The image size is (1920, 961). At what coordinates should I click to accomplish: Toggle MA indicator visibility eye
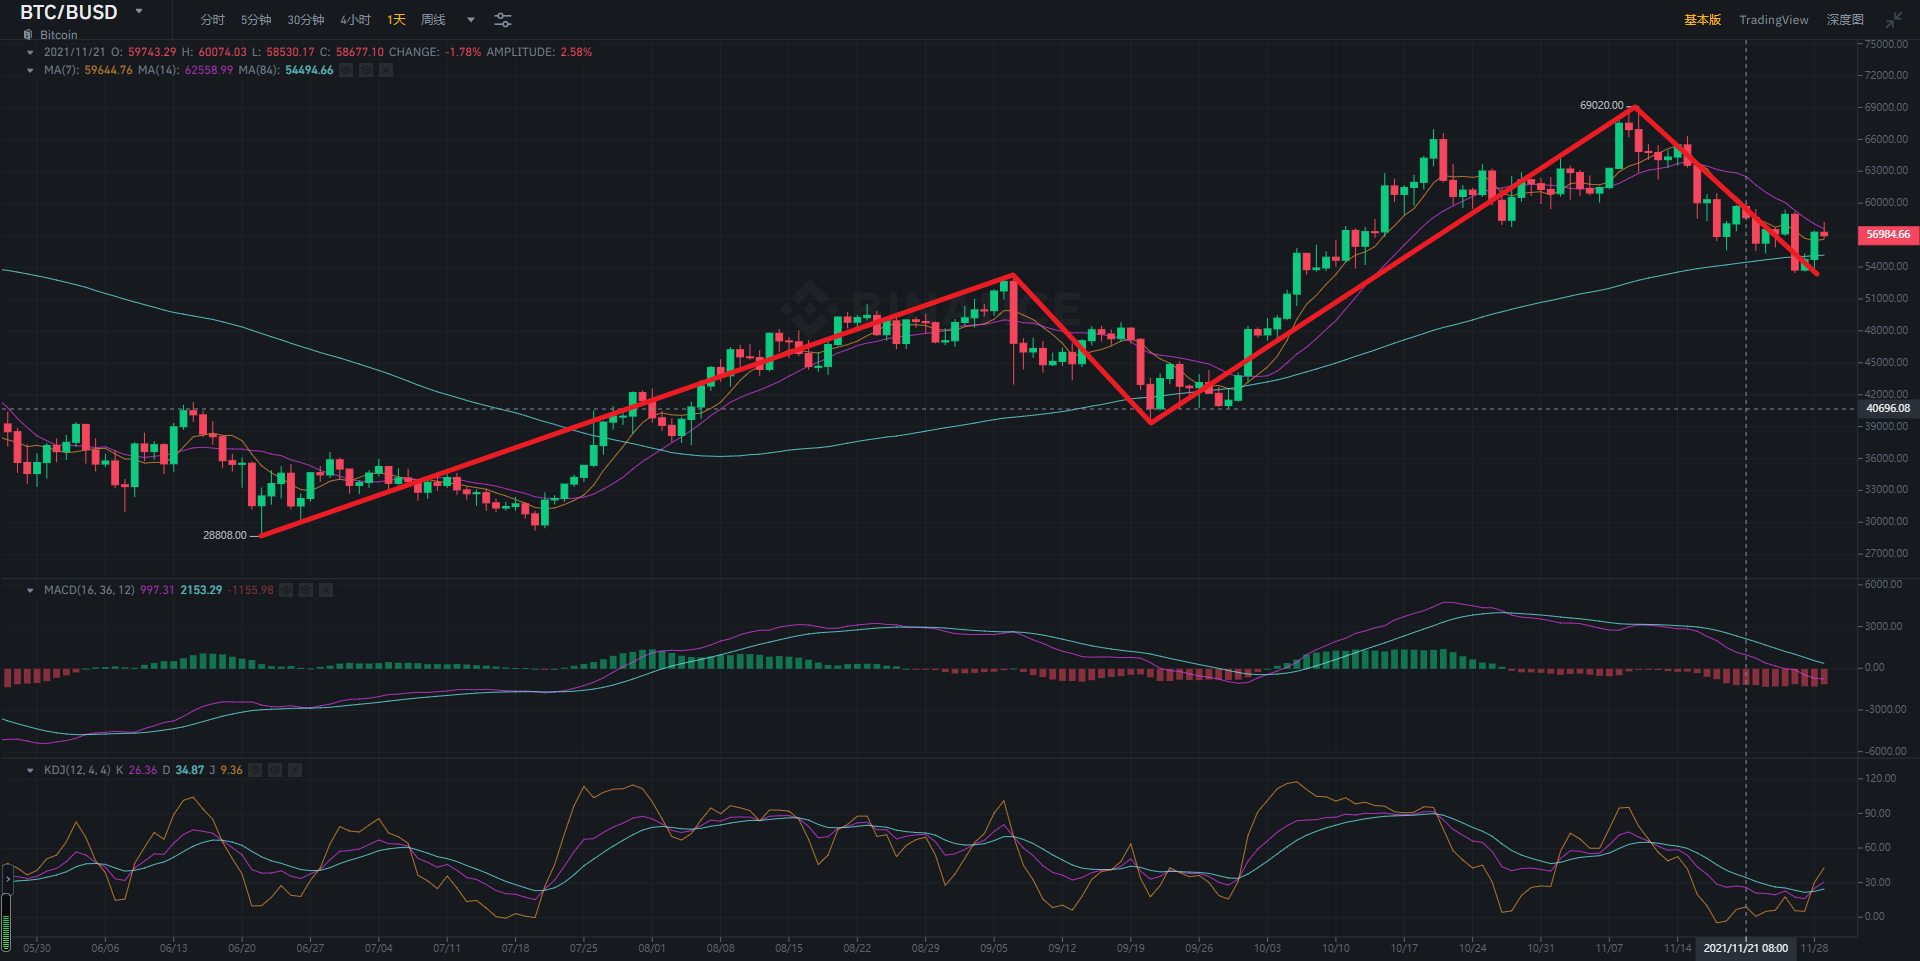(x=346, y=70)
